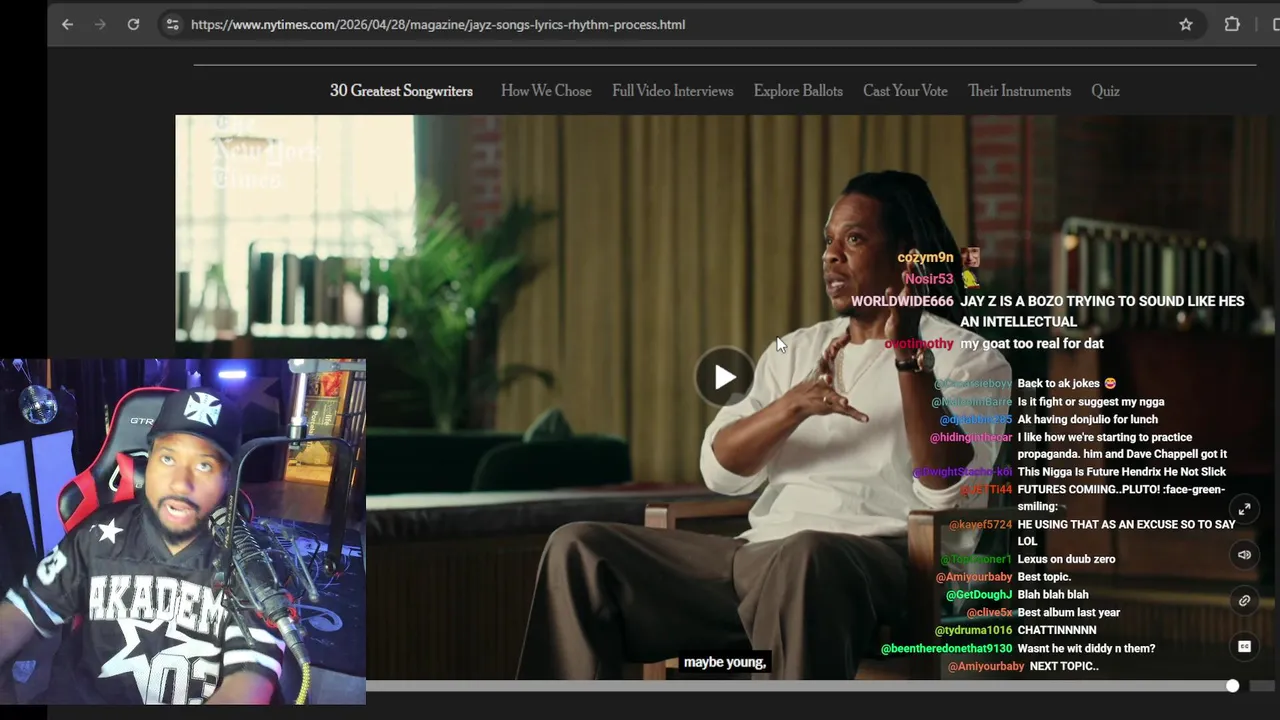This screenshot has height=720, width=1280.
Task: Copy the video link with the chain icon
Action: click(x=1244, y=601)
